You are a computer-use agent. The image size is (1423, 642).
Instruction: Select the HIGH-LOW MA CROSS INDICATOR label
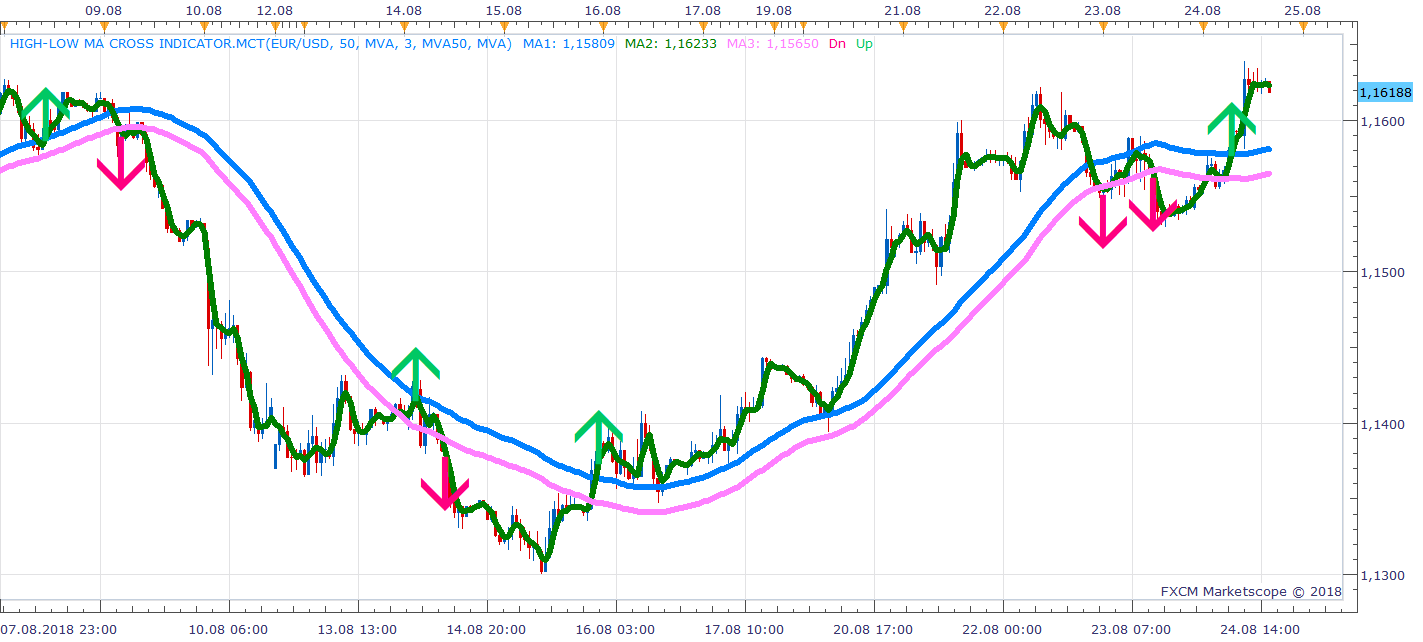[x=261, y=44]
